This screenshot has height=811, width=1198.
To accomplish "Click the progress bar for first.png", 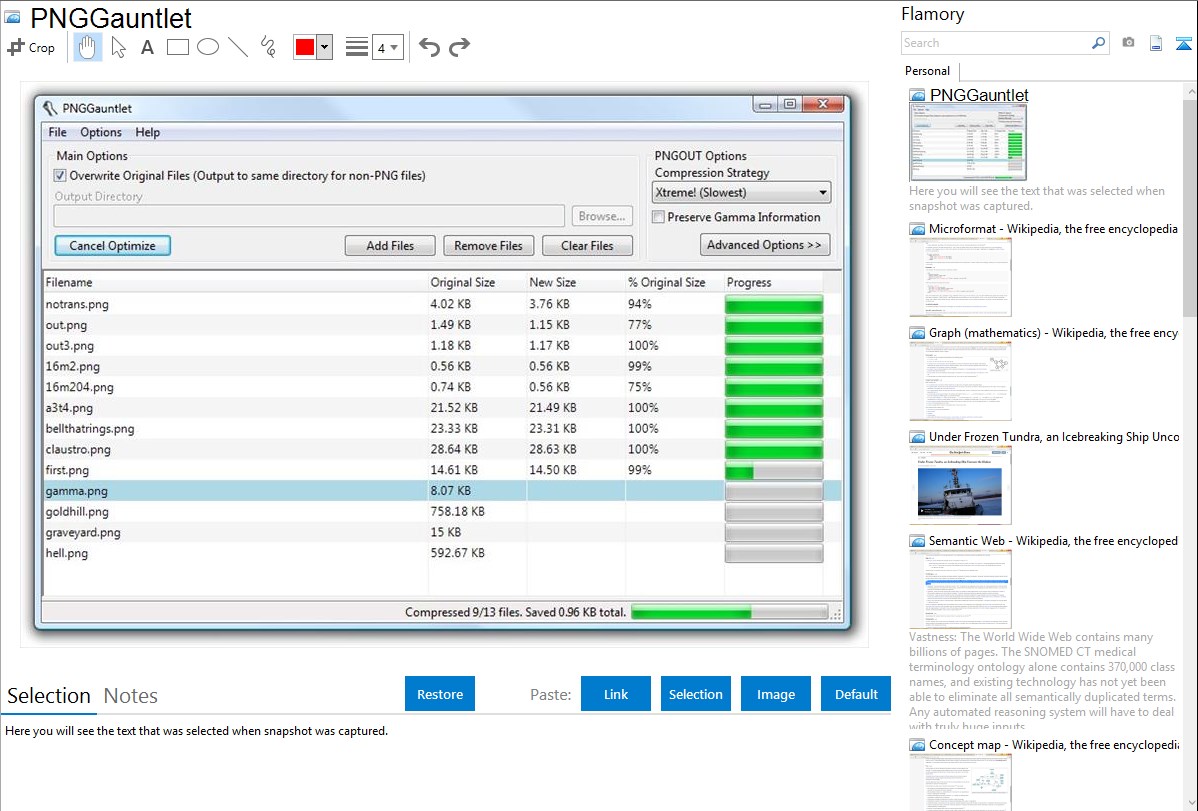I will pos(774,470).
